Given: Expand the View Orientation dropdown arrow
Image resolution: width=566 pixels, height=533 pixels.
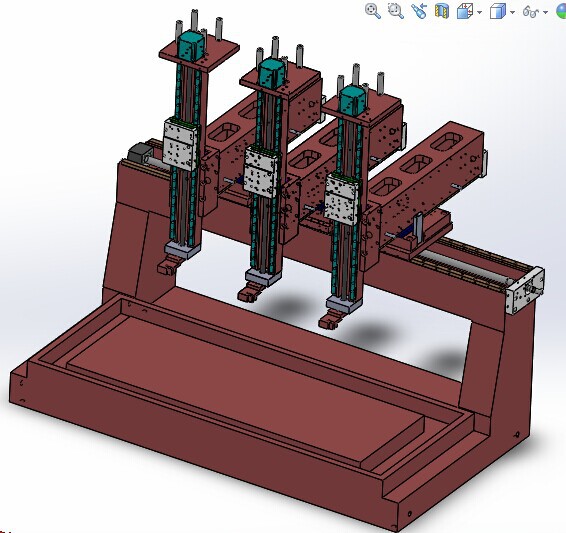Looking at the screenshot, I should 479,12.
